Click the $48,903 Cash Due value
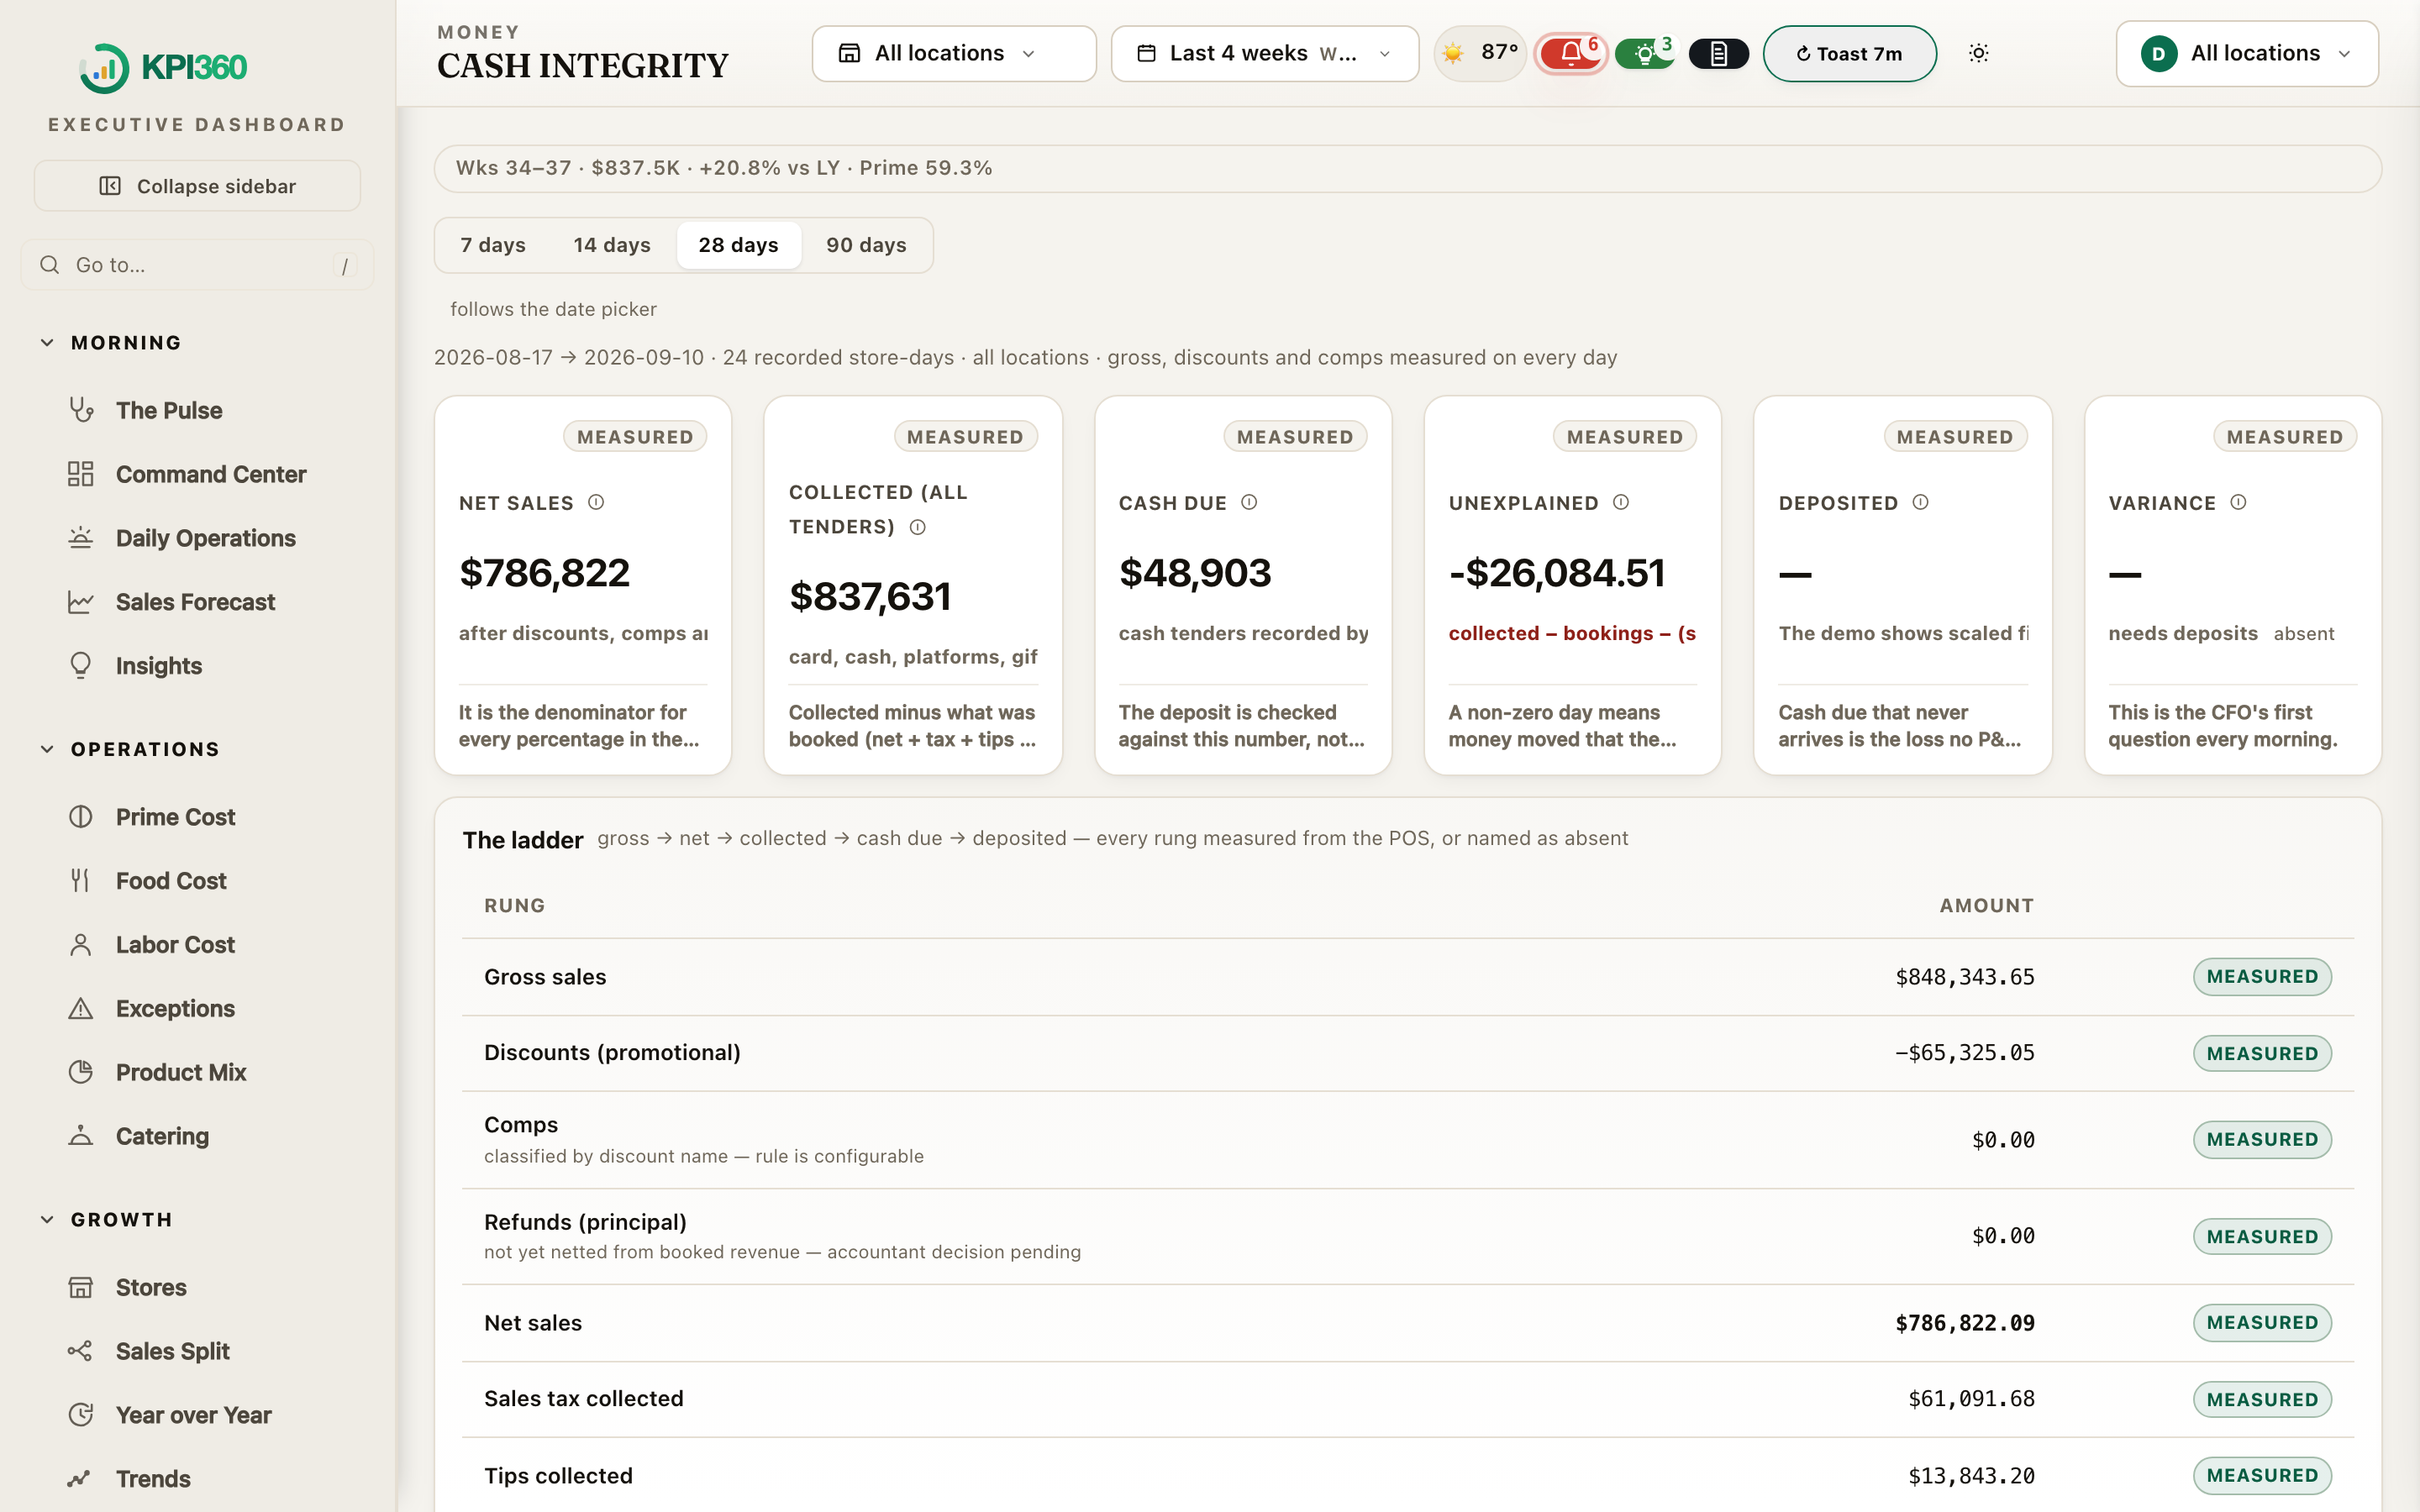 pos(1195,572)
